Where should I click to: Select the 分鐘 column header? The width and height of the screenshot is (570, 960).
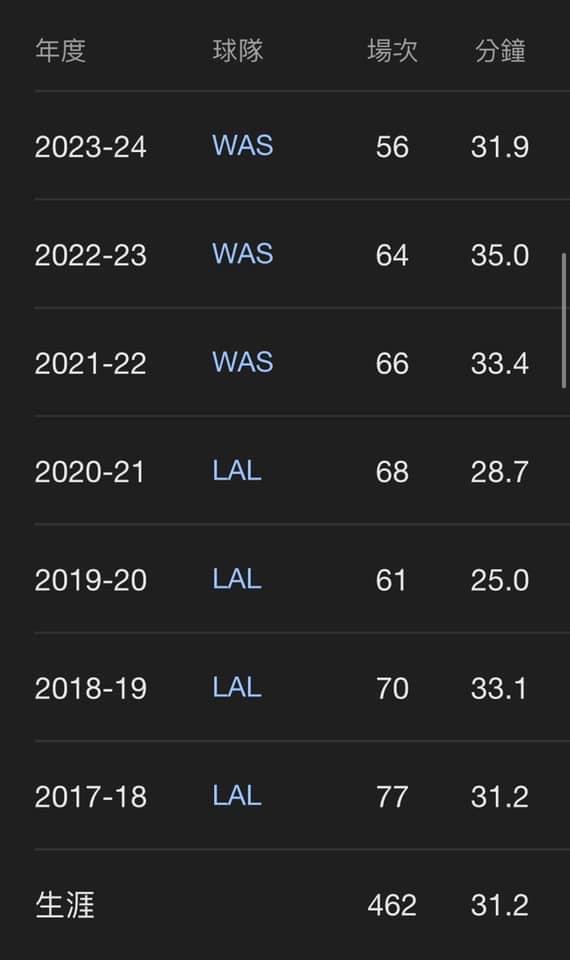500,50
